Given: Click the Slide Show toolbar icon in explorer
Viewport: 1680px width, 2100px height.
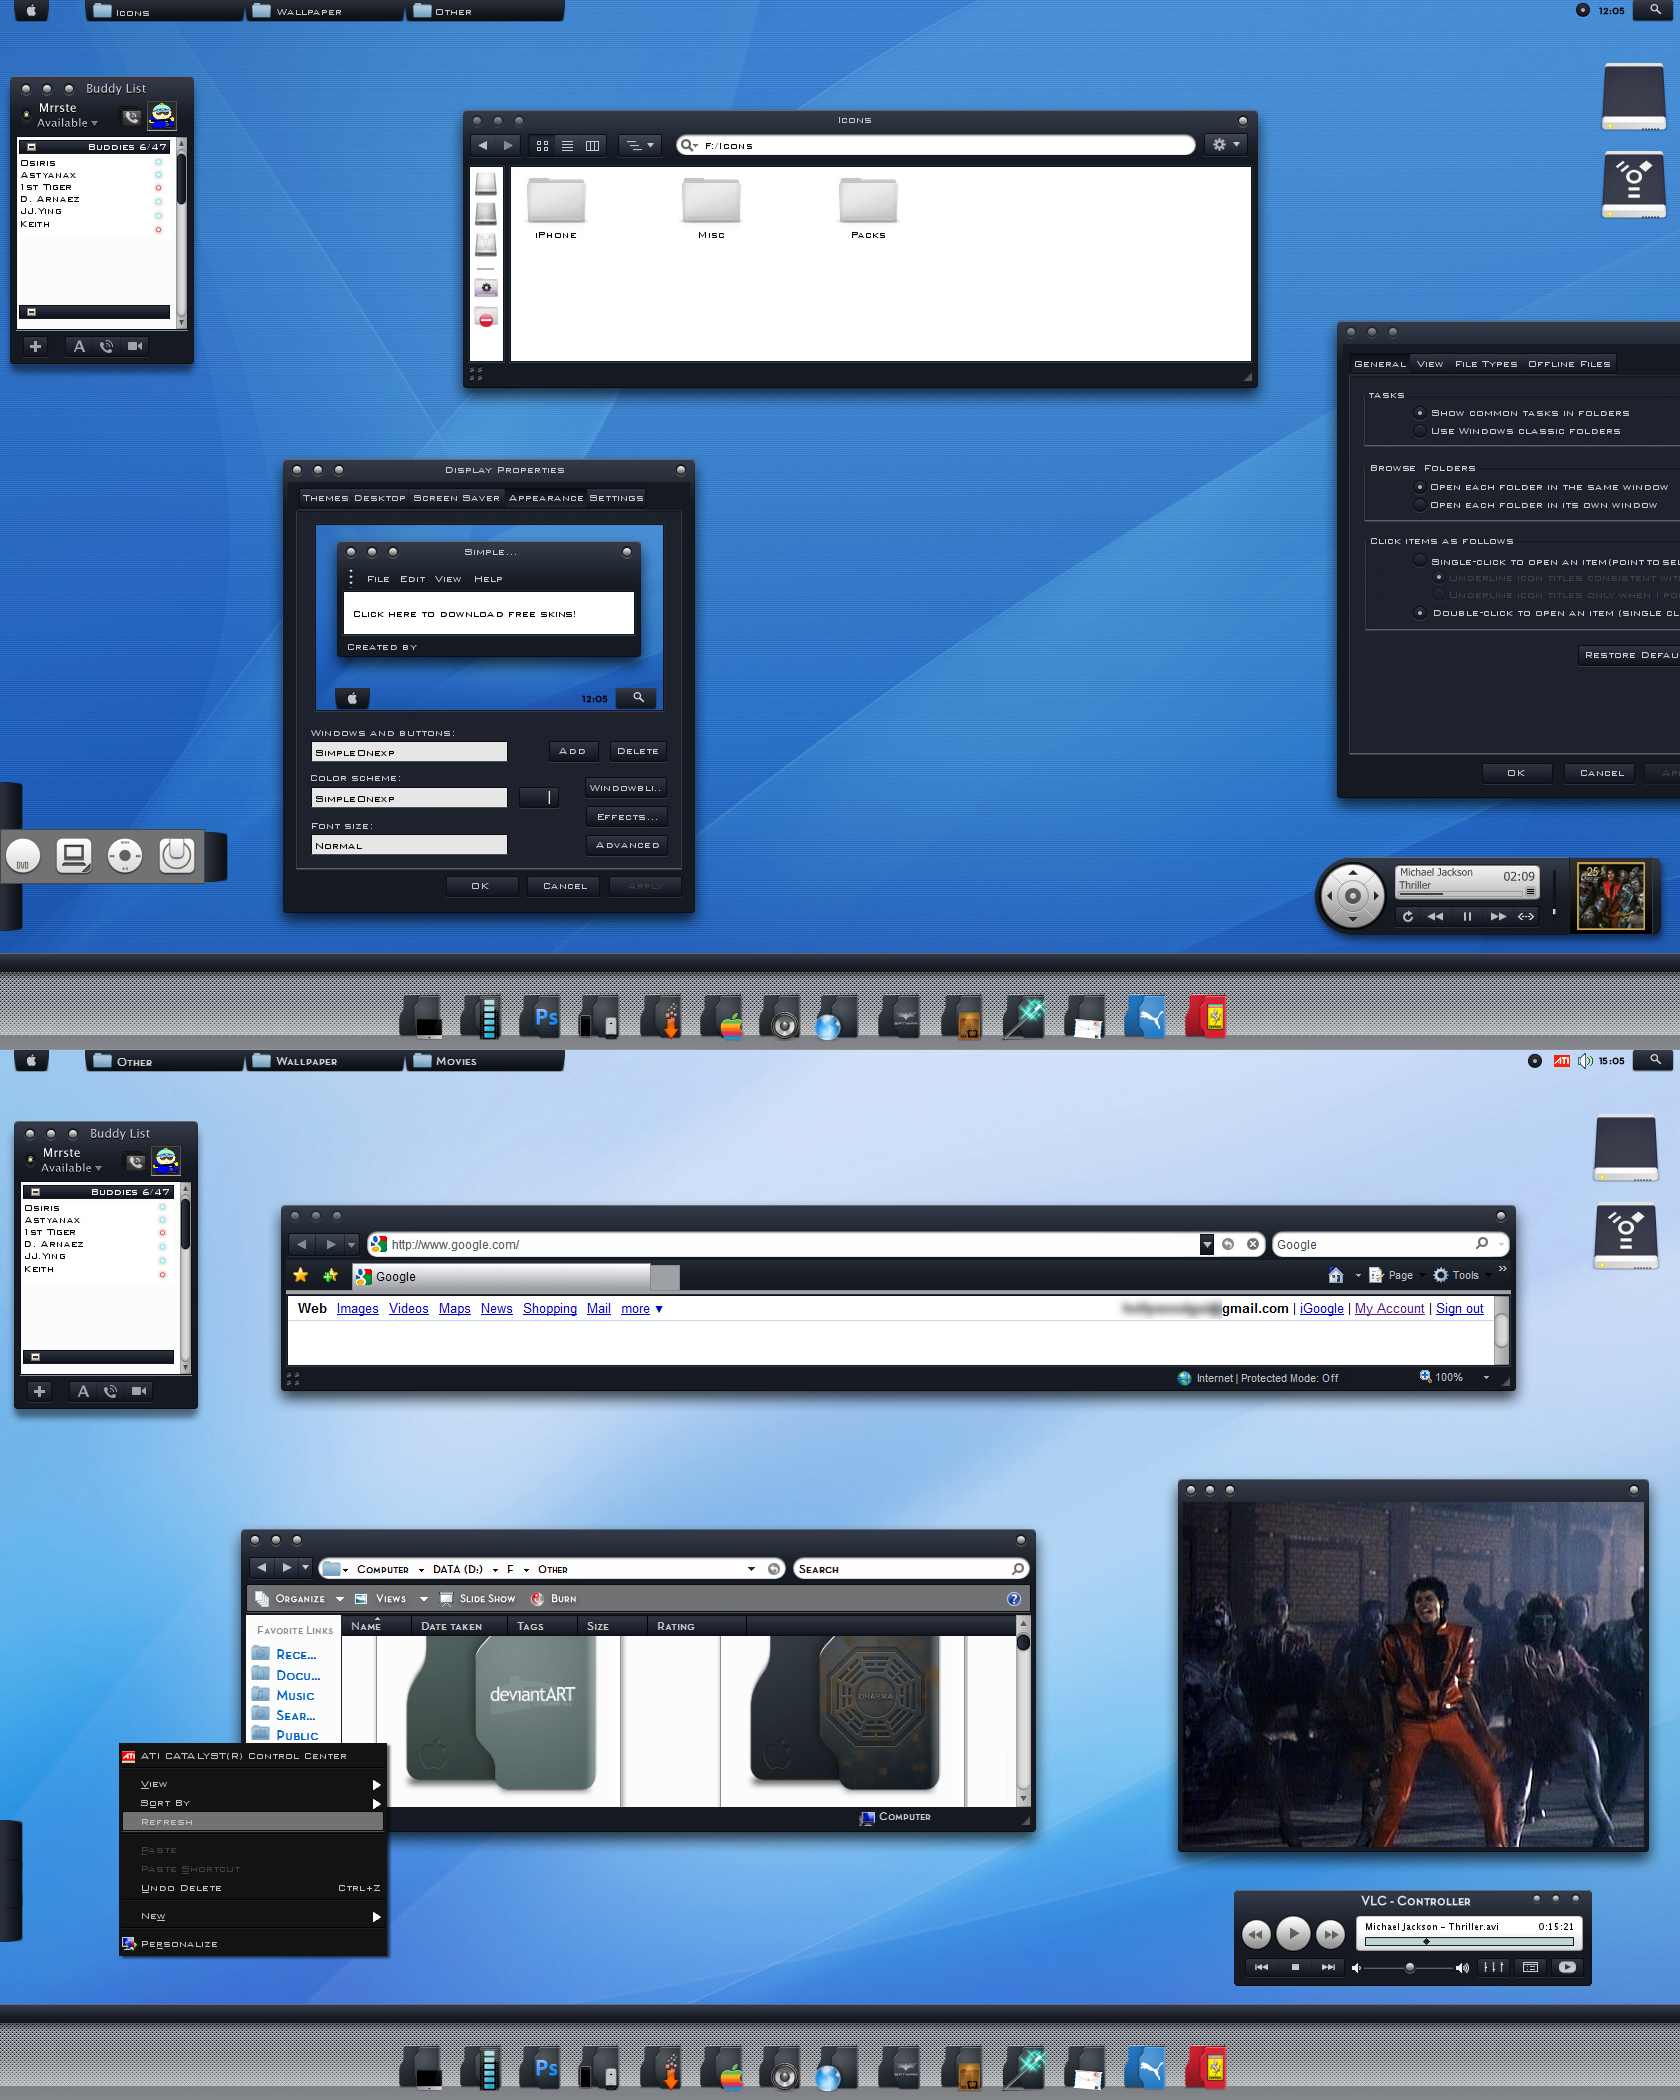Looking at the screenshot, I should pyautogui.click(x=447, y=1599).
